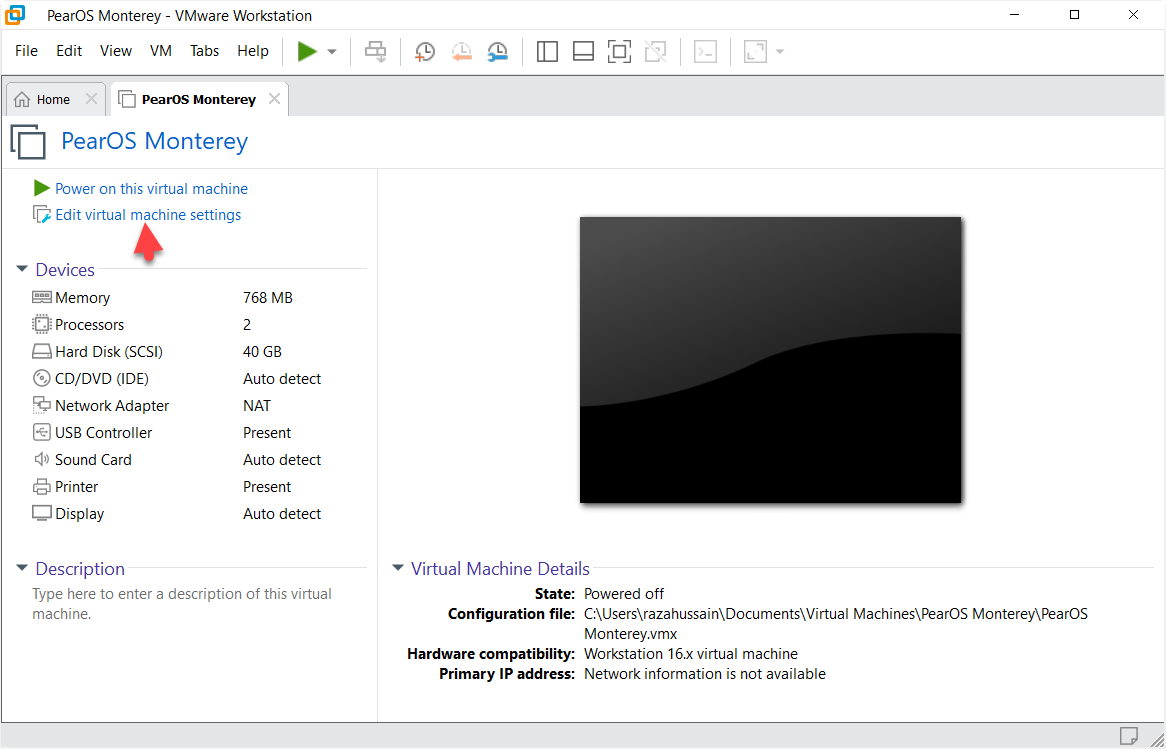
Task: Click Power on this virtual machine link
Action: tap(151, 188)
